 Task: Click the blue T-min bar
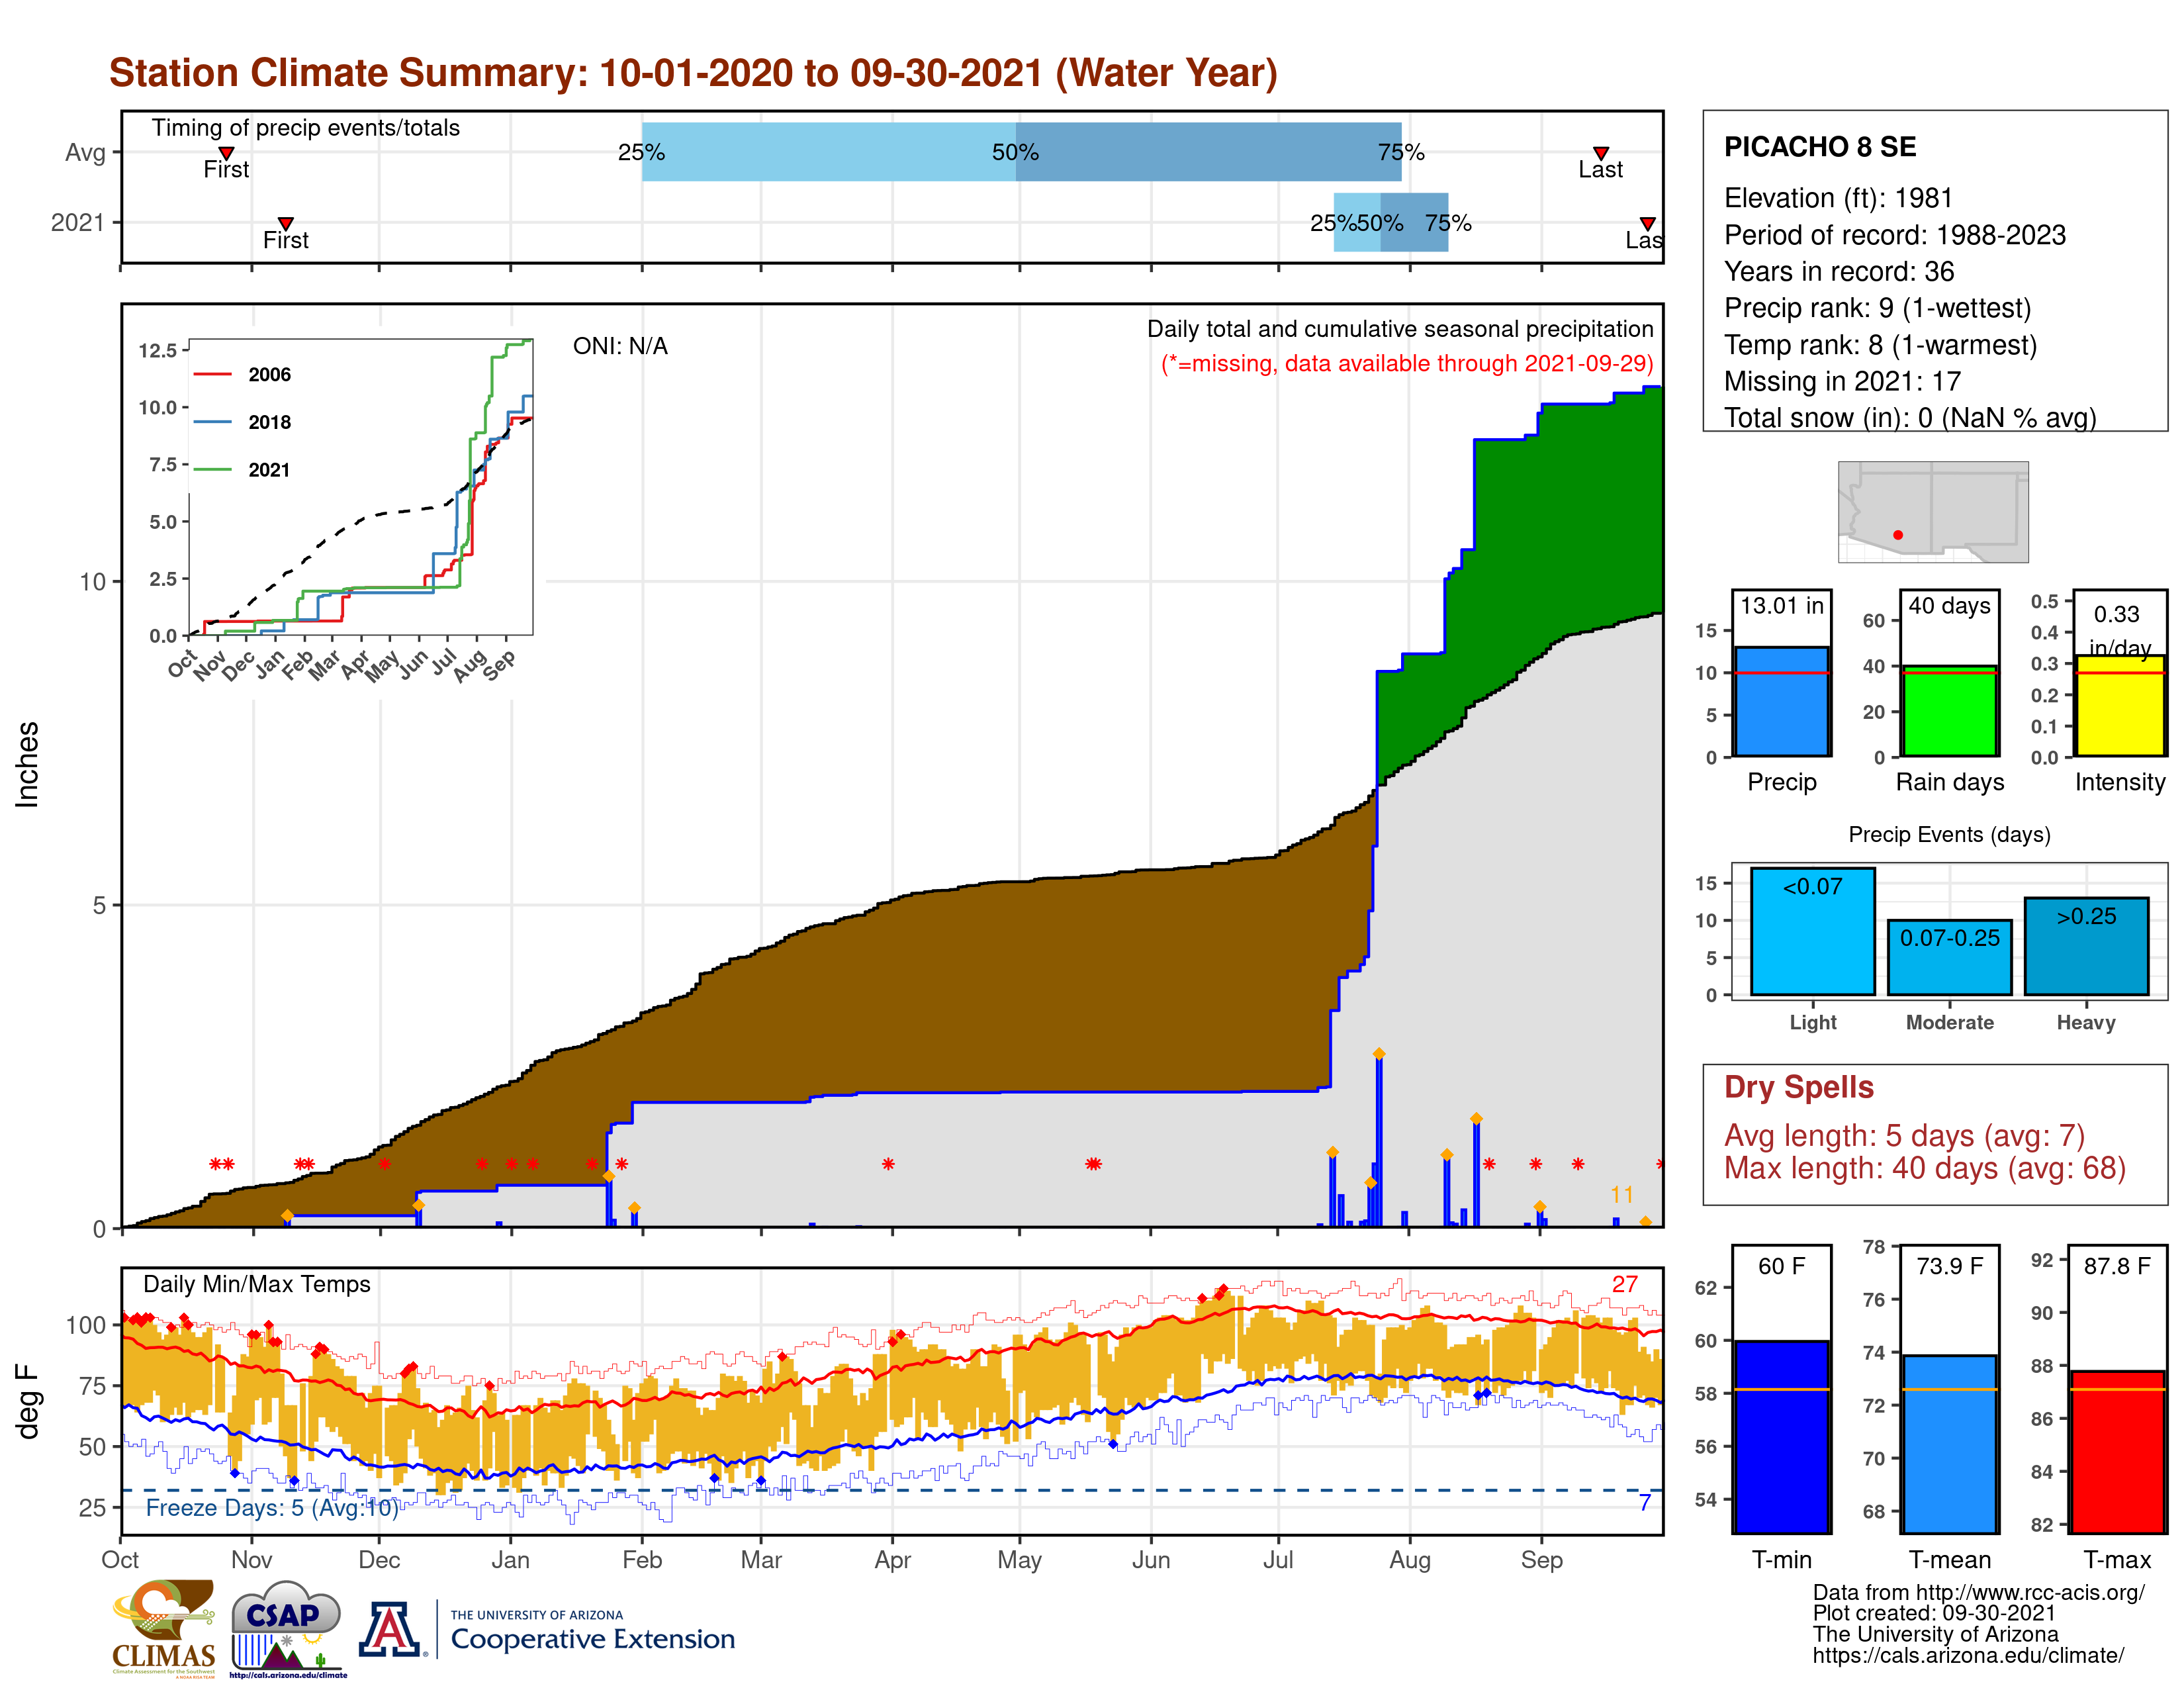click(x=1781, y=1437)
